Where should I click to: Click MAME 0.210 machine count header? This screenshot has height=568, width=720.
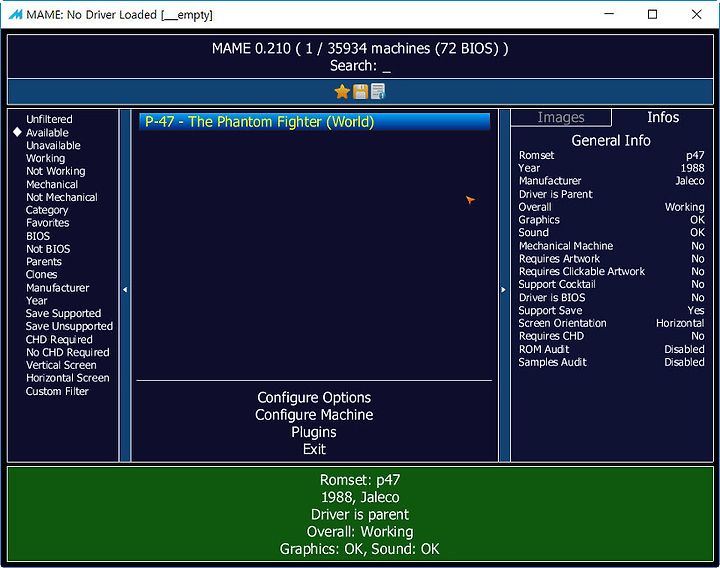pos(360,49)
